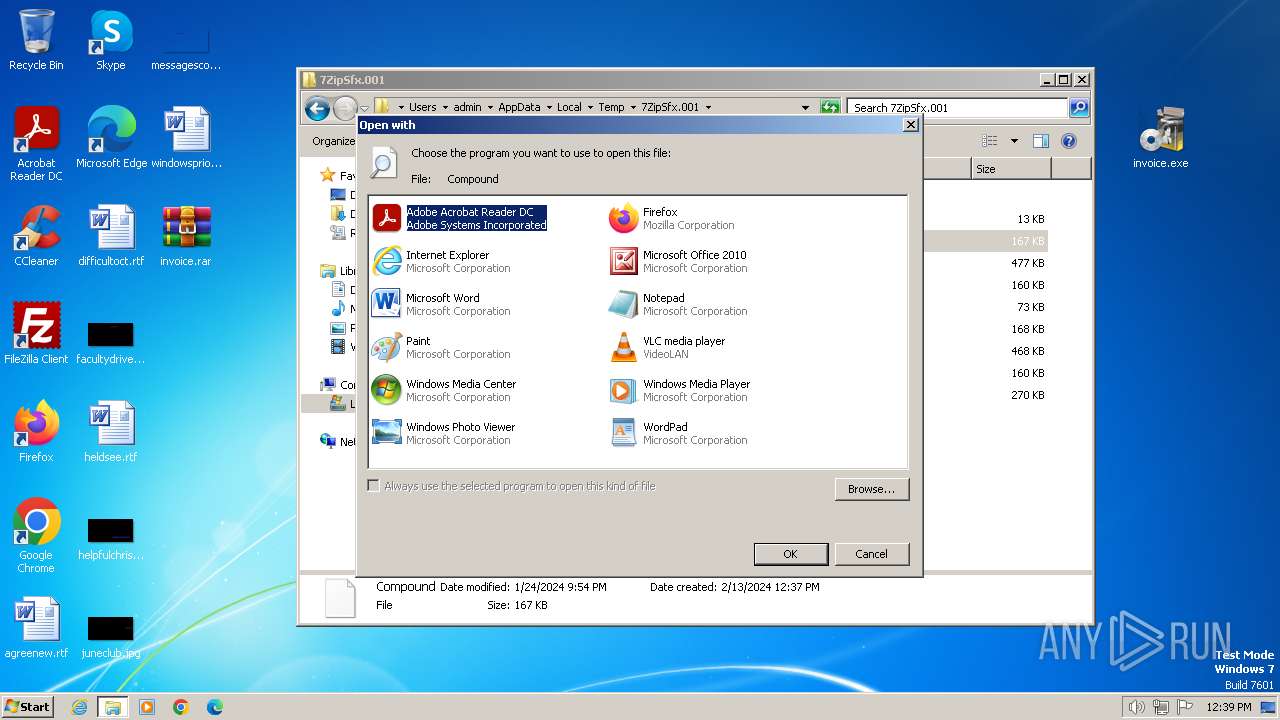The height and width of the screenshot is (720, 1280).
Task: Click the Local breadcrumb segment
Action: click(x=569, y=107)
